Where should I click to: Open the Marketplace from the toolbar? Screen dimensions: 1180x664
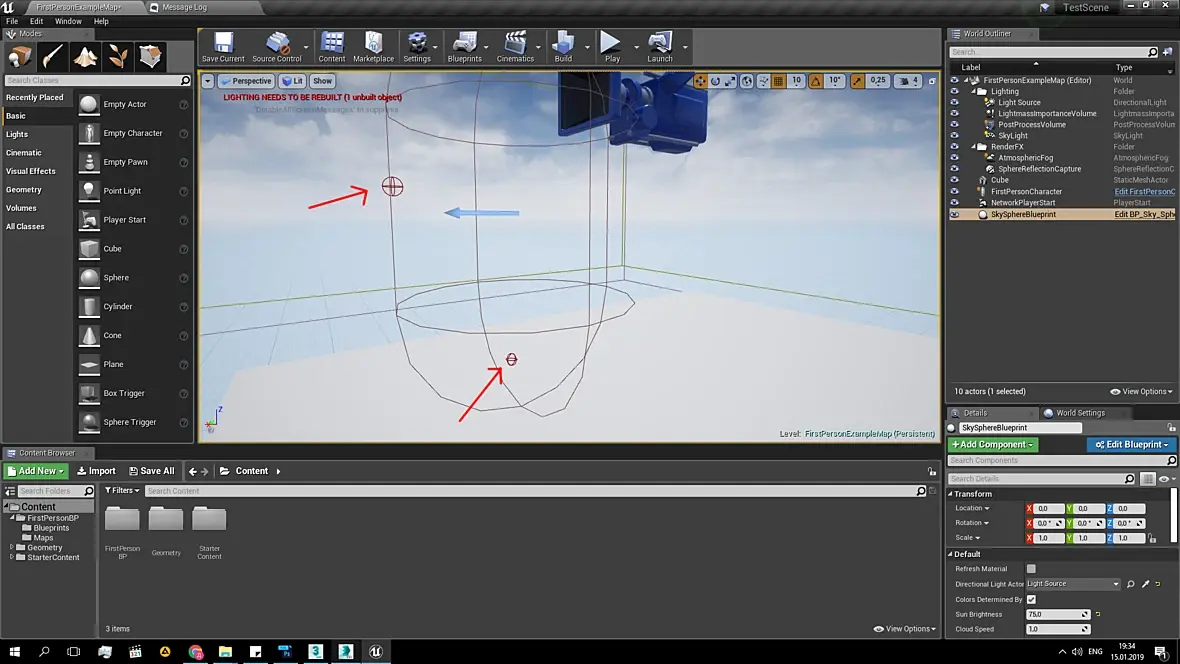click(373, 45)
